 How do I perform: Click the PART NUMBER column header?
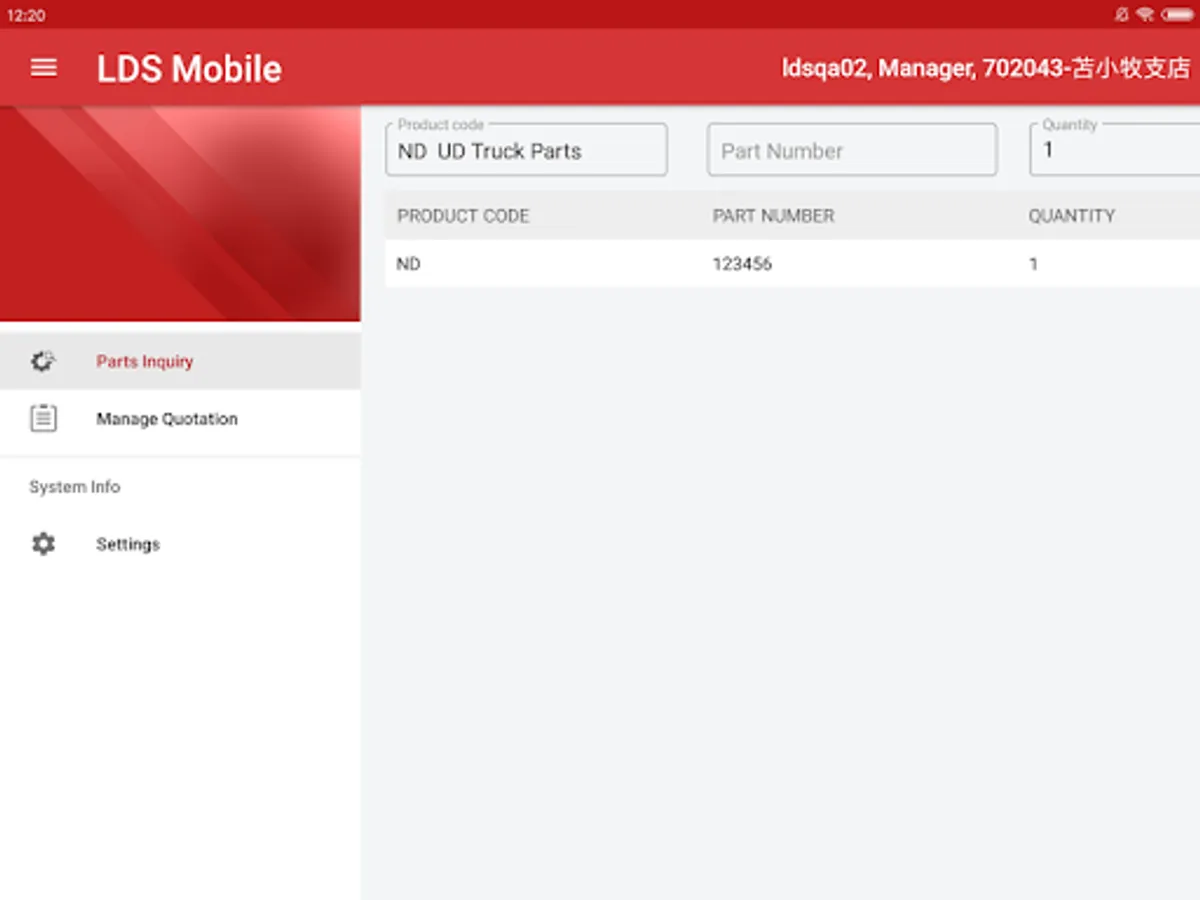point(773,216)
